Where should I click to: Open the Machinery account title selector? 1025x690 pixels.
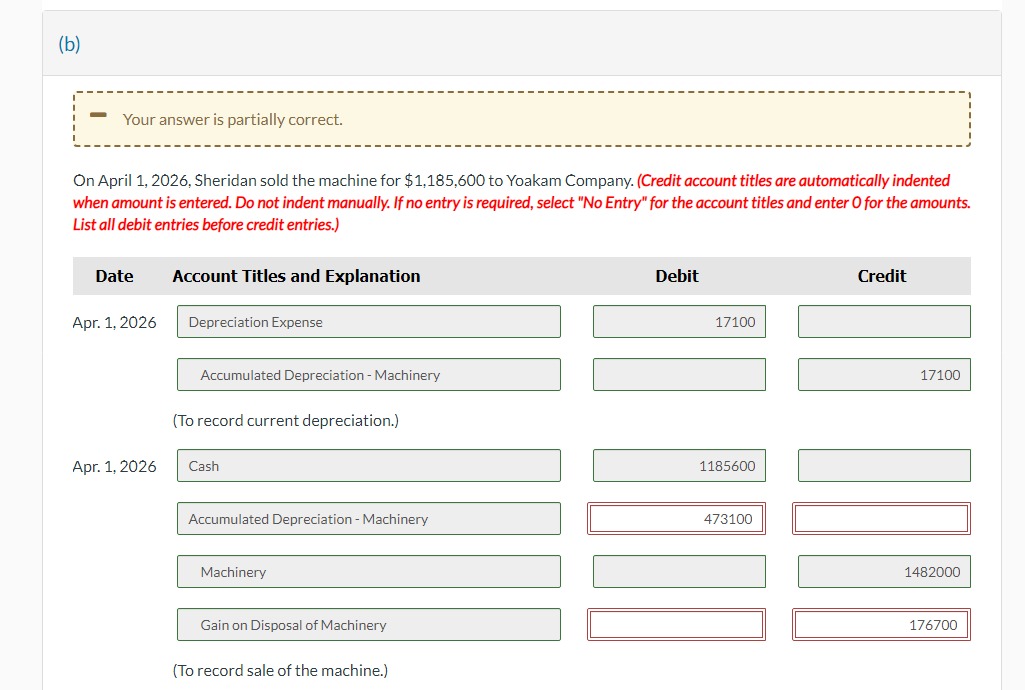click(368, 571)
